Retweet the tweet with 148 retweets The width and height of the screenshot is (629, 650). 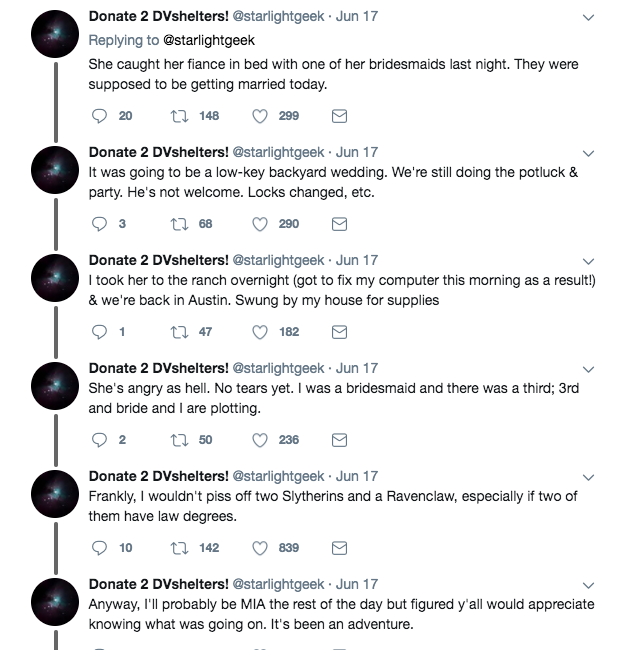click(x=180, y=116)
